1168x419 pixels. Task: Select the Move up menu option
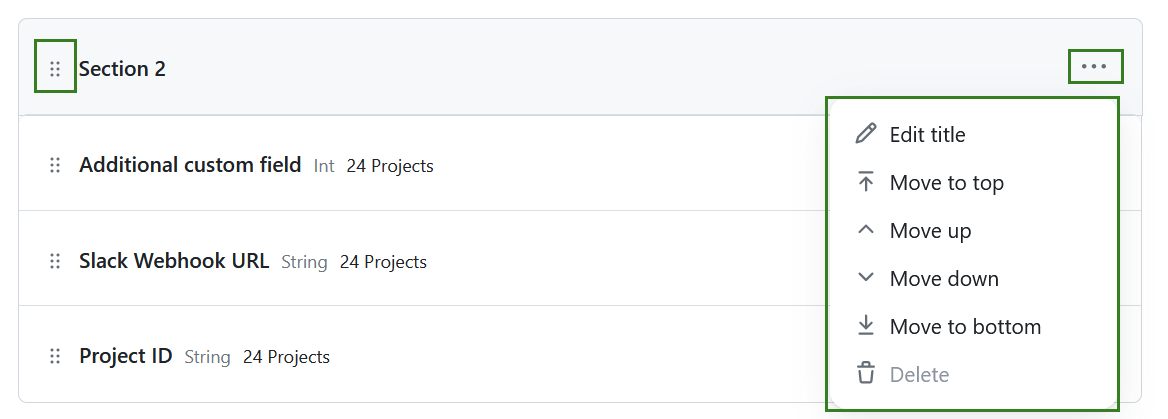[x=930, y=230]
